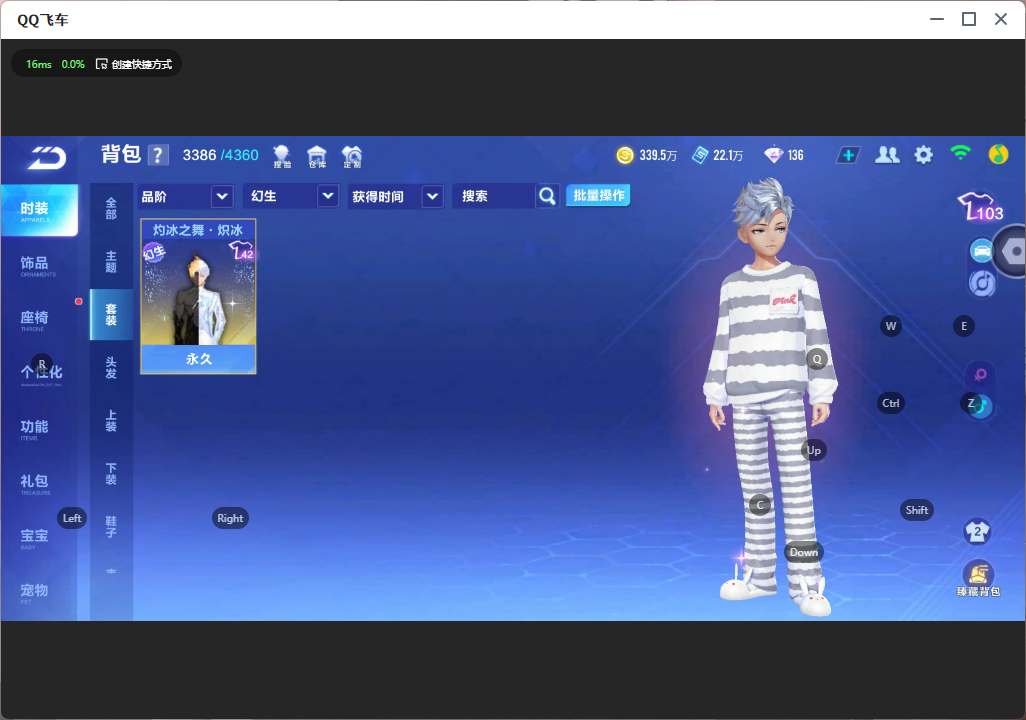Click the shirt 42 badge on outfit card
Viewport: 1026px width, 720px height.
coord(241,251)
